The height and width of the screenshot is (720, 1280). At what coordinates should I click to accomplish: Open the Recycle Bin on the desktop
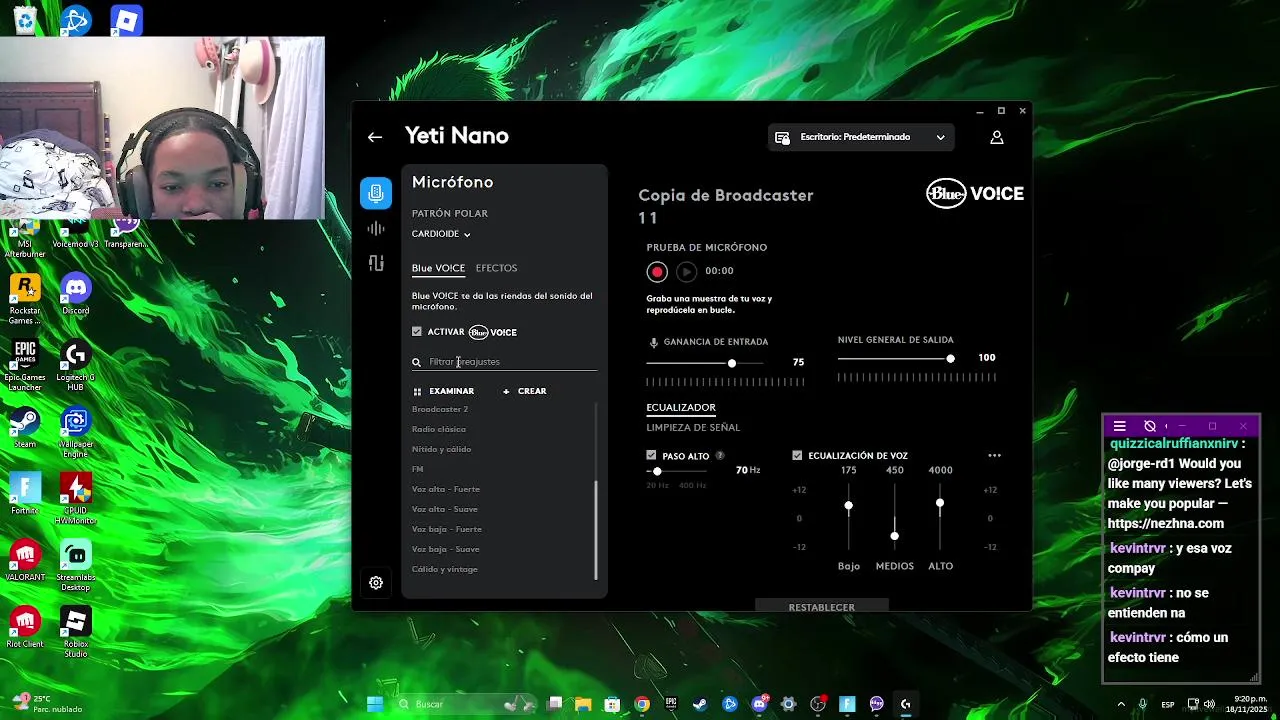[x=24, y=19]
